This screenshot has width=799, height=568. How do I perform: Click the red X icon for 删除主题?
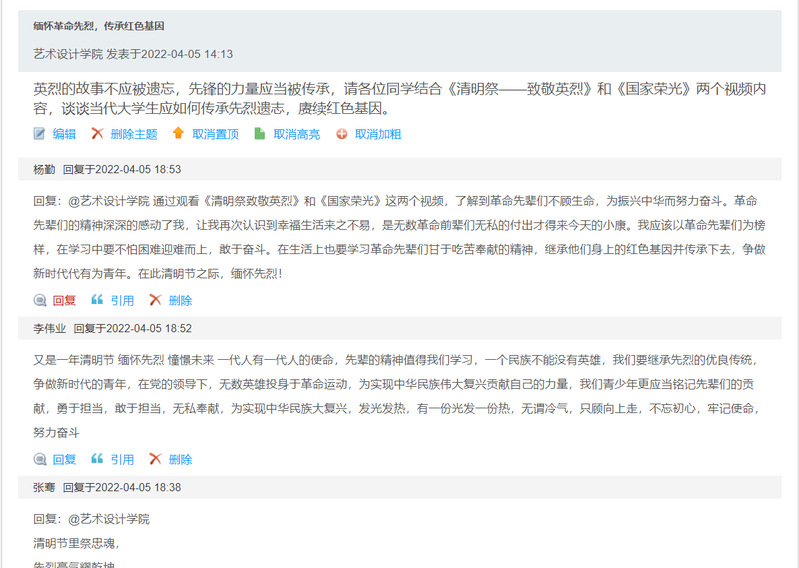click(x=97, y=134)
